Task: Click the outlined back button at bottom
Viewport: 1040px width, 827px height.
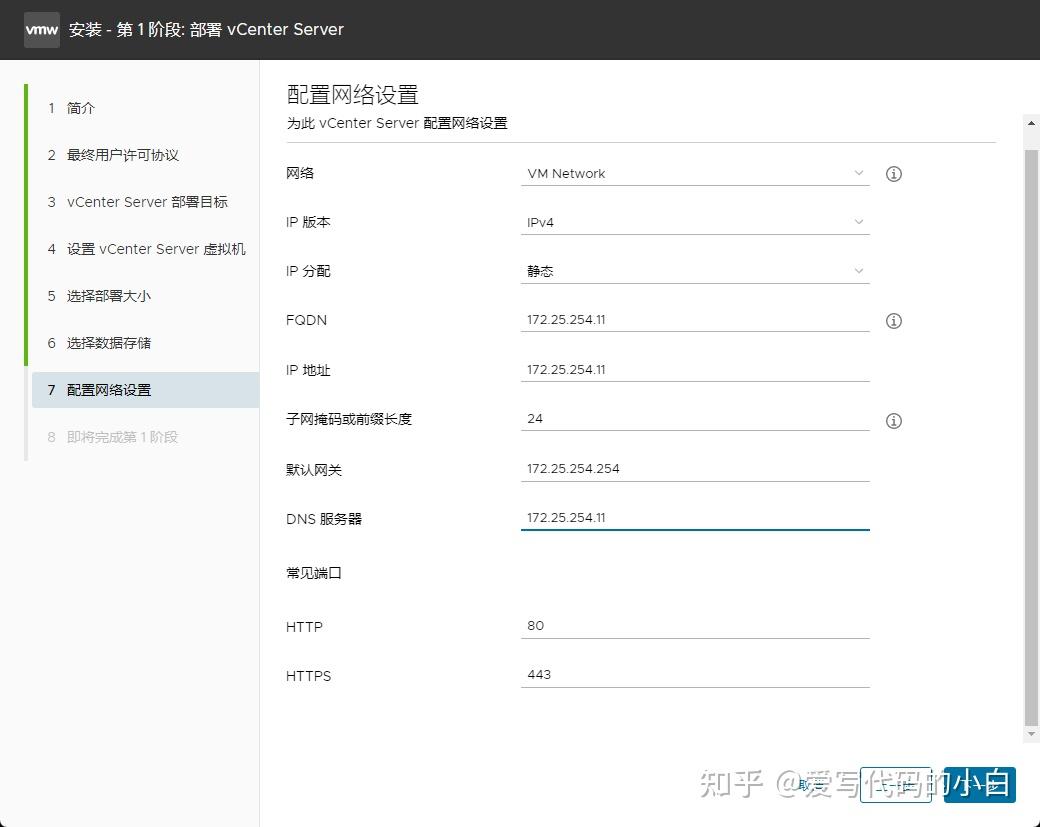Action: pyautogui.click(x=895, y=785)
